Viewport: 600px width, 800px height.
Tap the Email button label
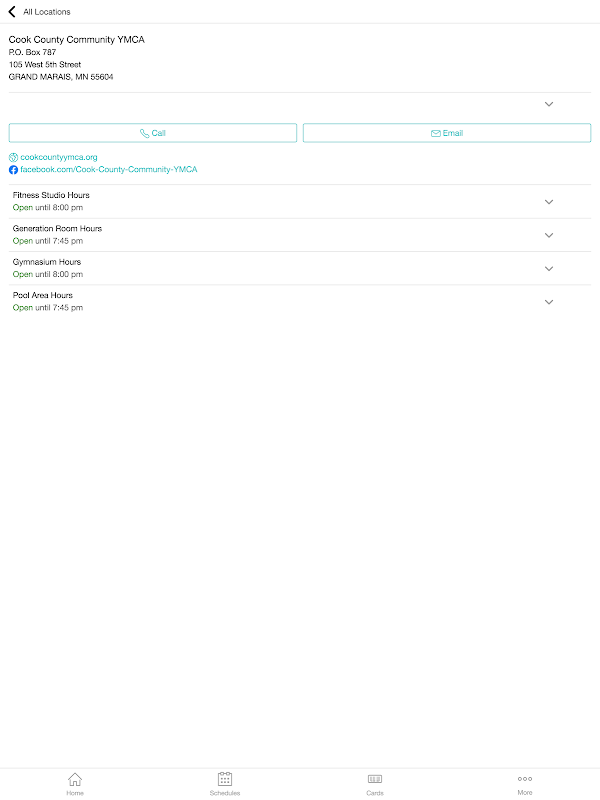(453, 133)
